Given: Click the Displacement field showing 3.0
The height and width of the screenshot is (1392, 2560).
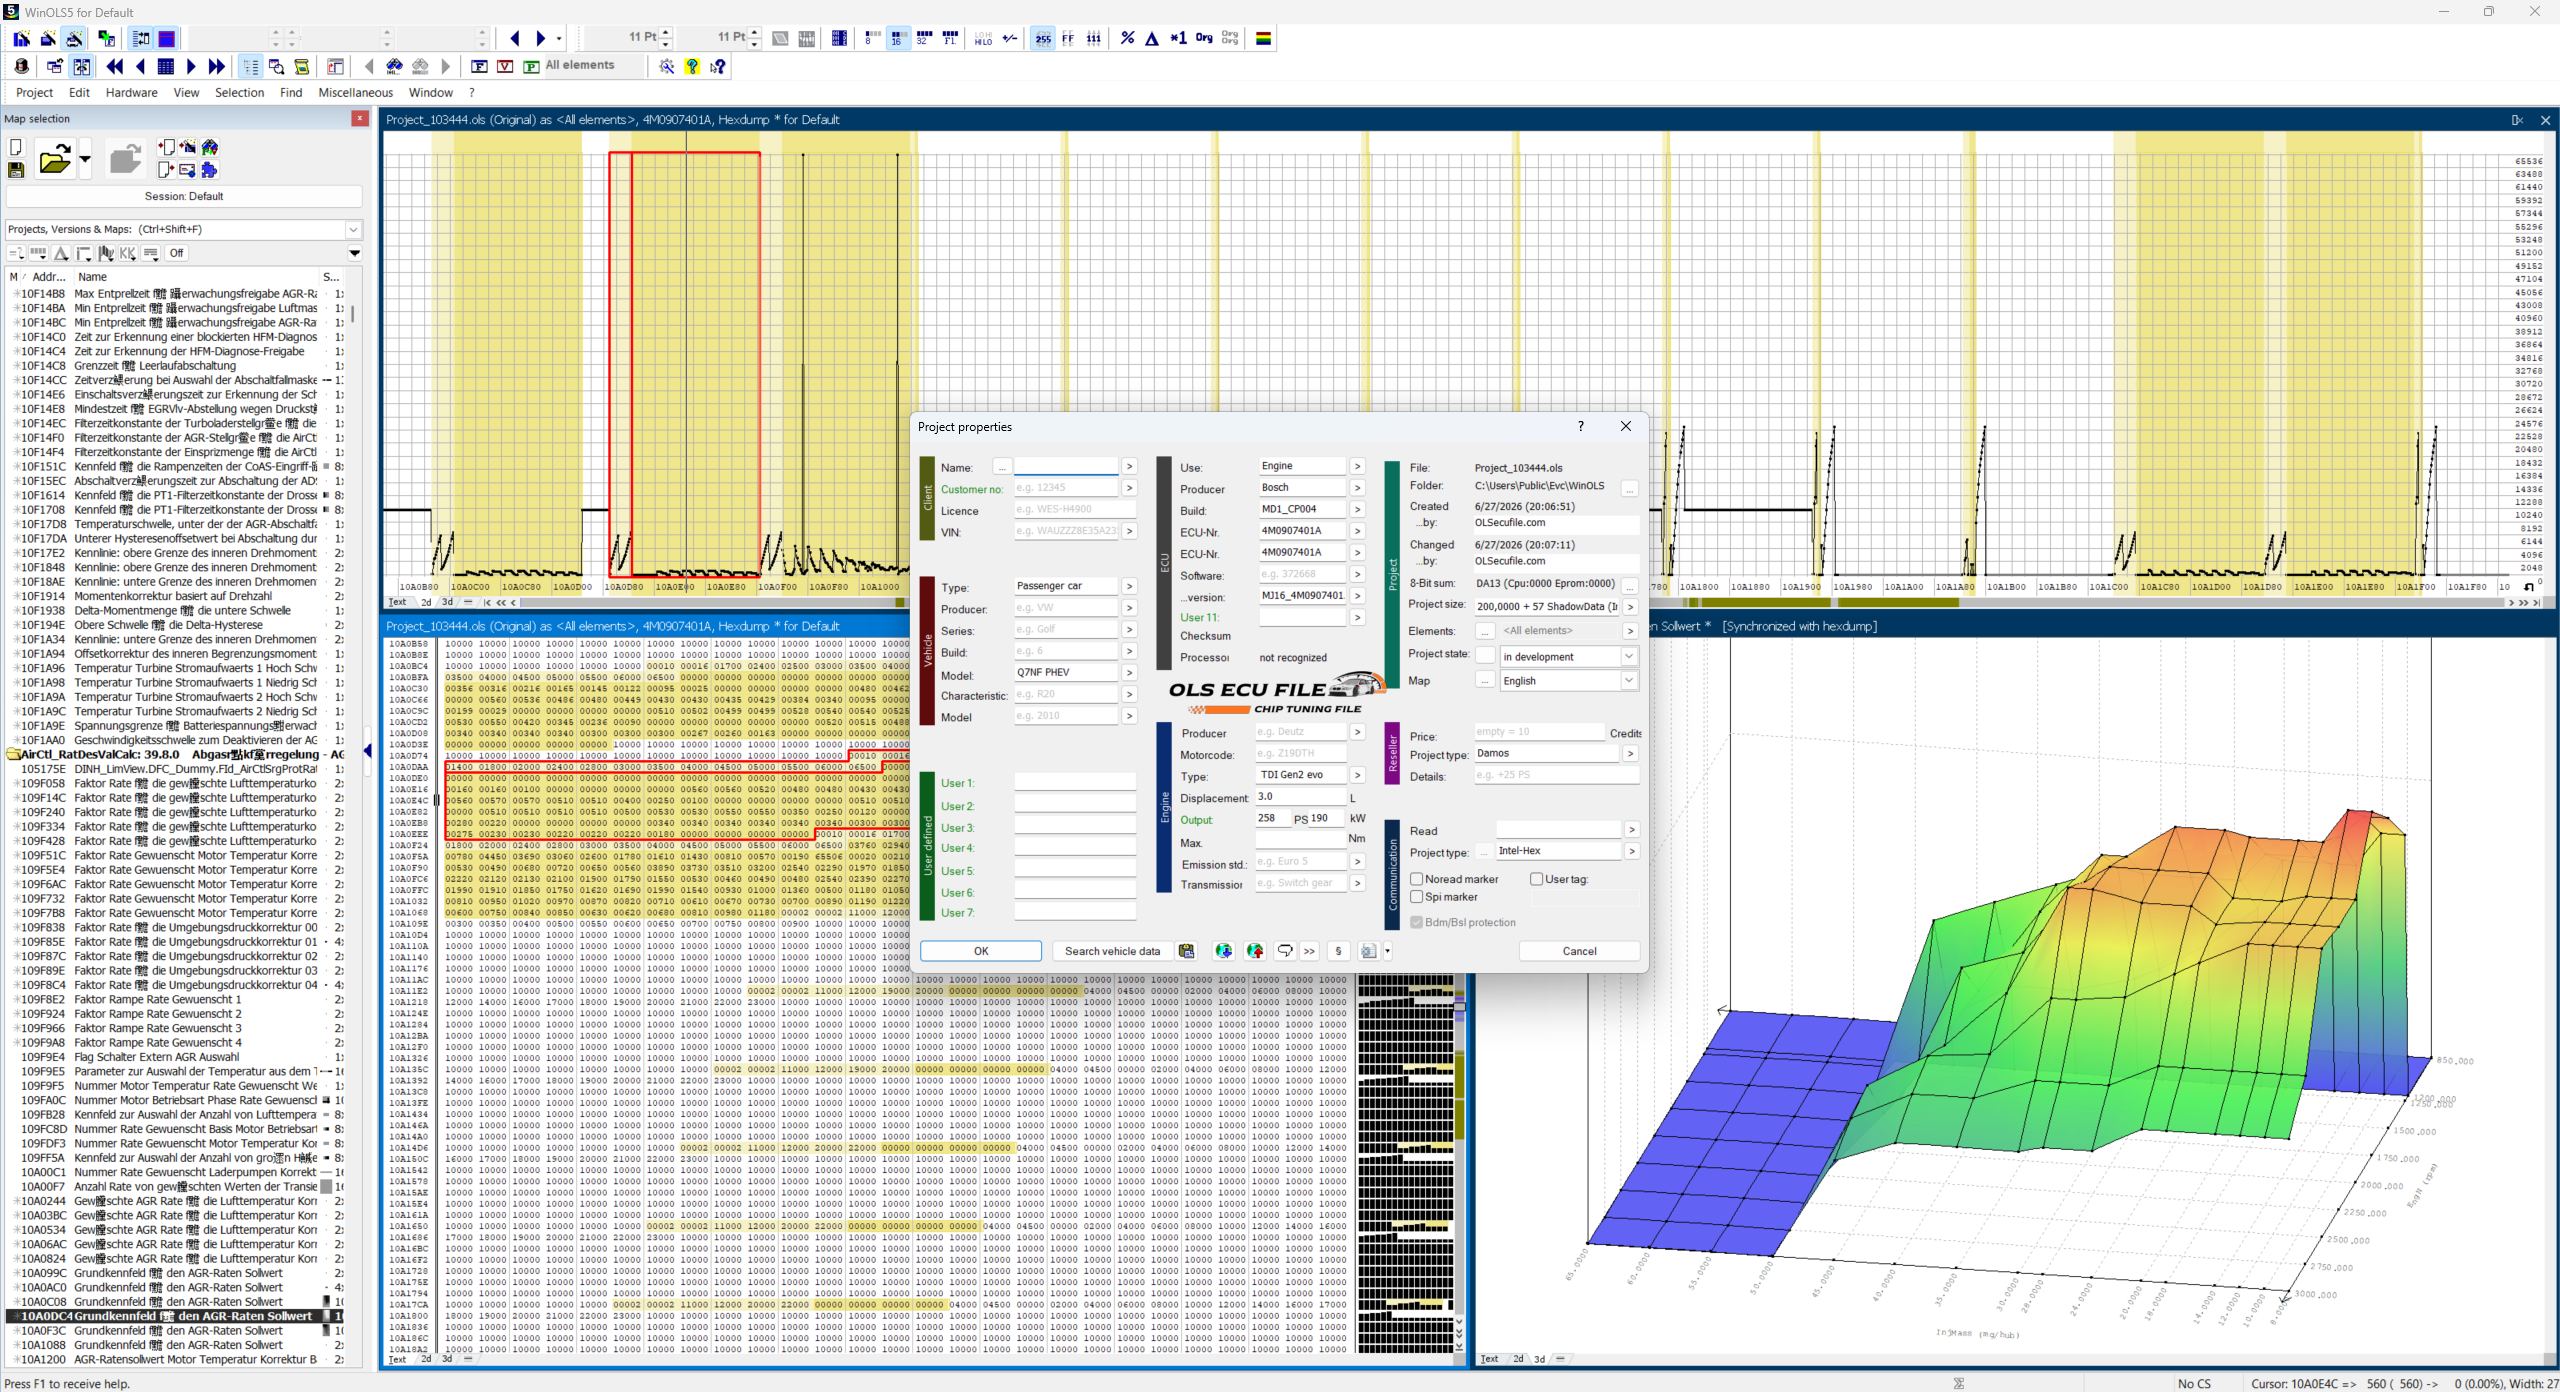Looking at the screenshot, I should [x=1300, y=796].
